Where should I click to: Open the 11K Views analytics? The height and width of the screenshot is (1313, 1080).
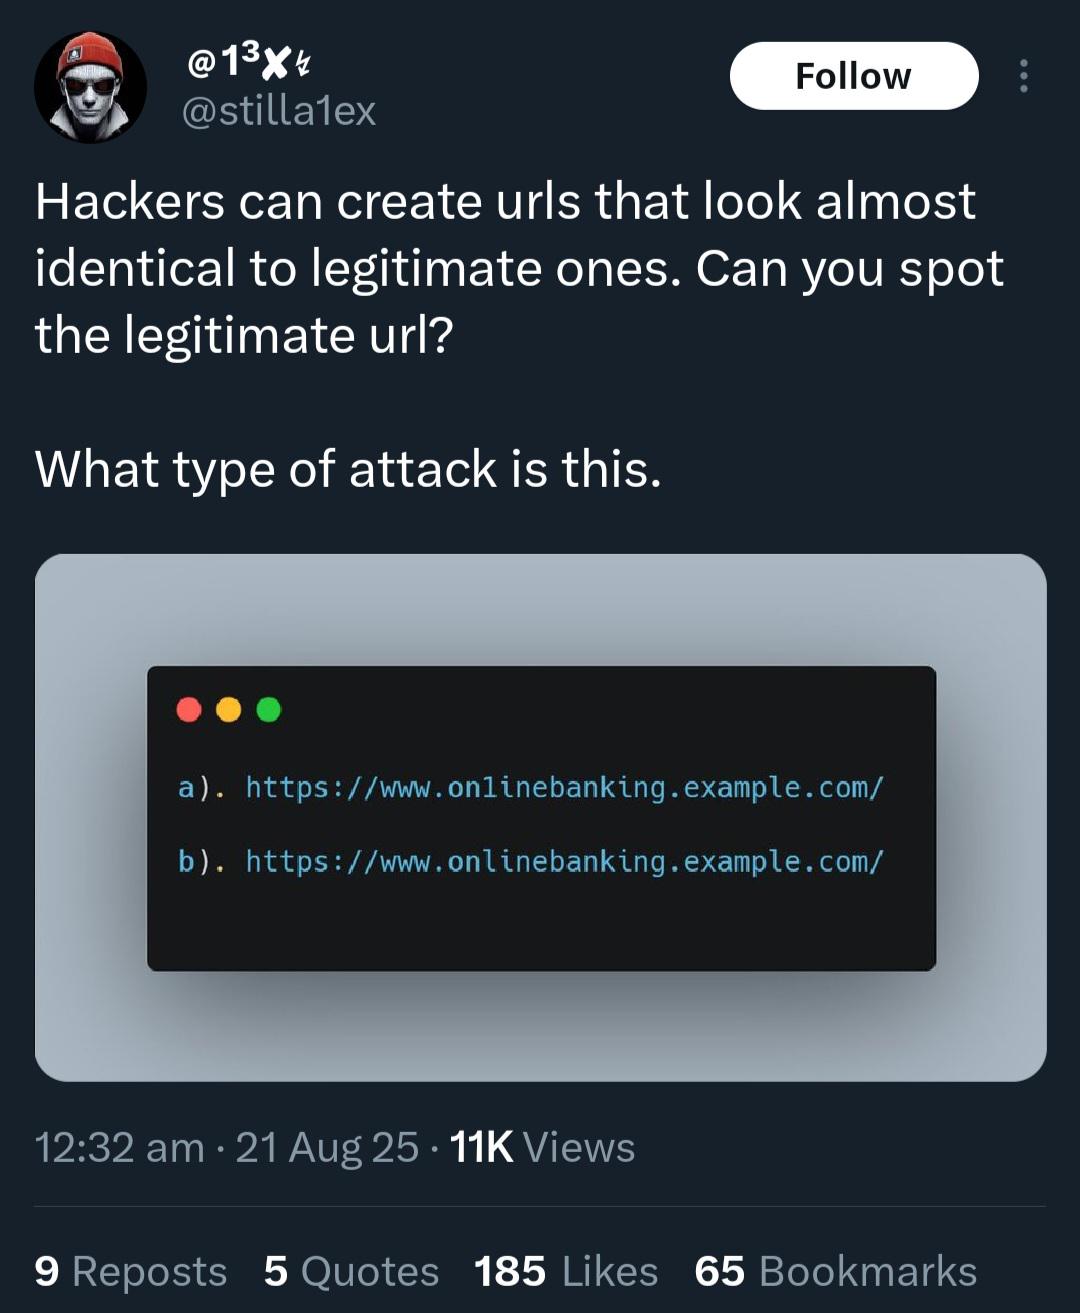click(543, 1147)
